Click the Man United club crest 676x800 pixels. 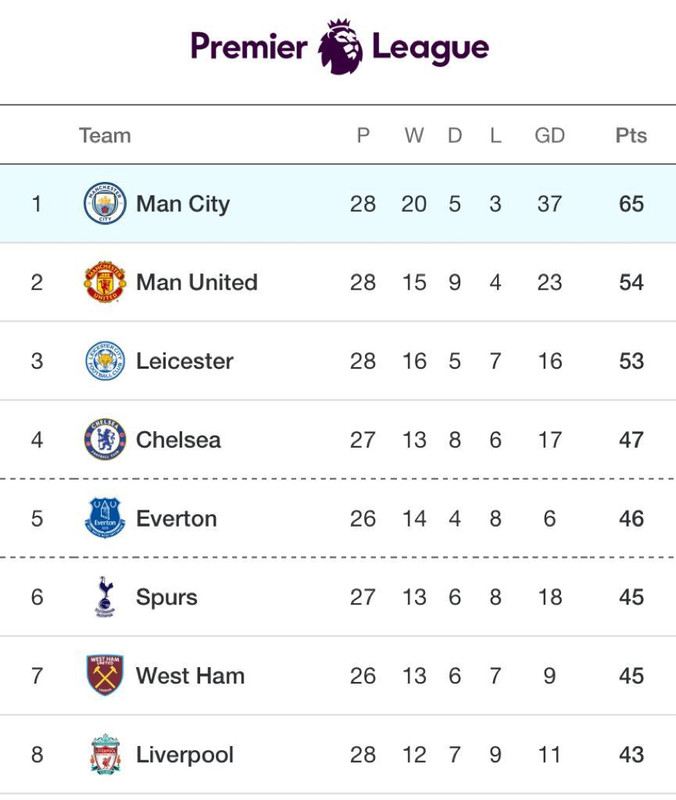coord(105,282)
